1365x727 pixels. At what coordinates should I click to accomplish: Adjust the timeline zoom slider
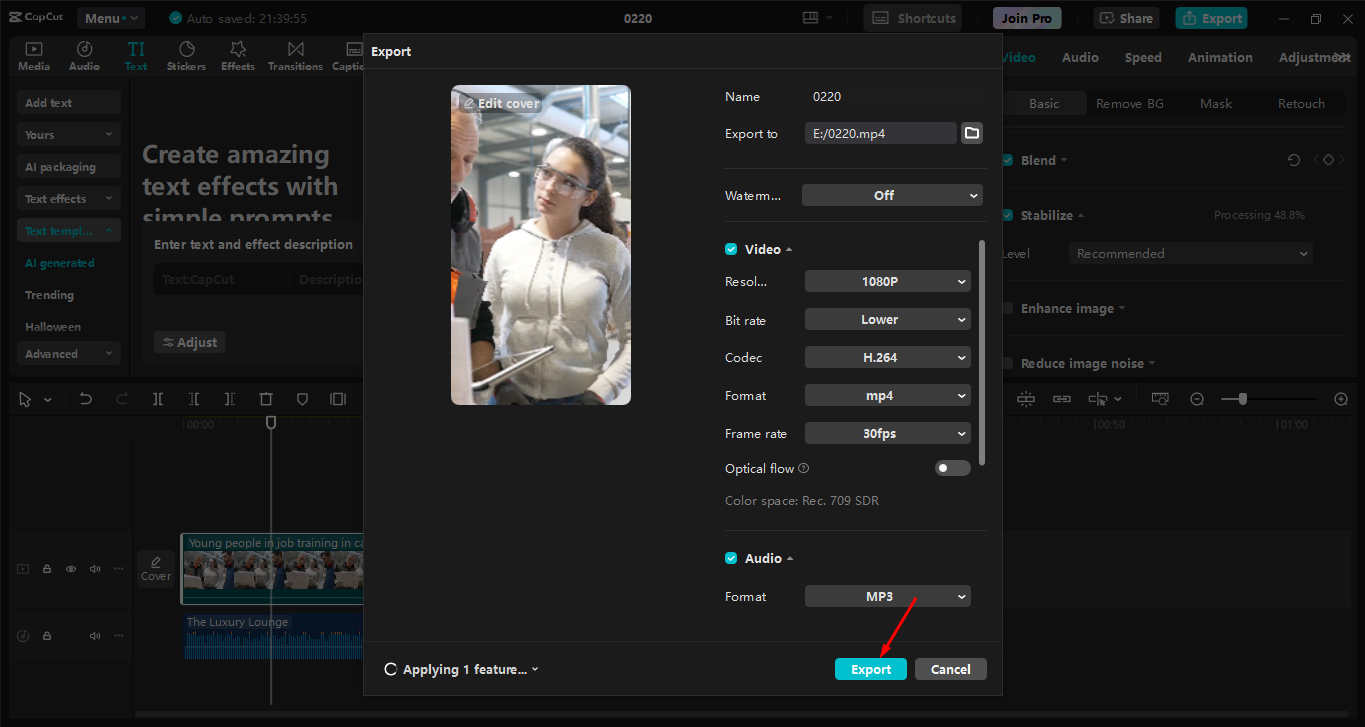pyautogui.click(x=1242, y=398)
